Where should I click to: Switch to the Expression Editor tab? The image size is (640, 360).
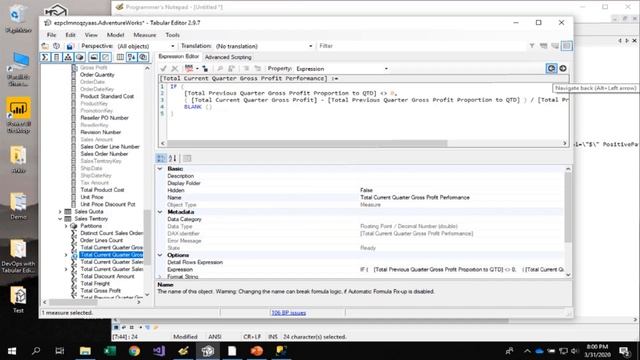[179, 57]
